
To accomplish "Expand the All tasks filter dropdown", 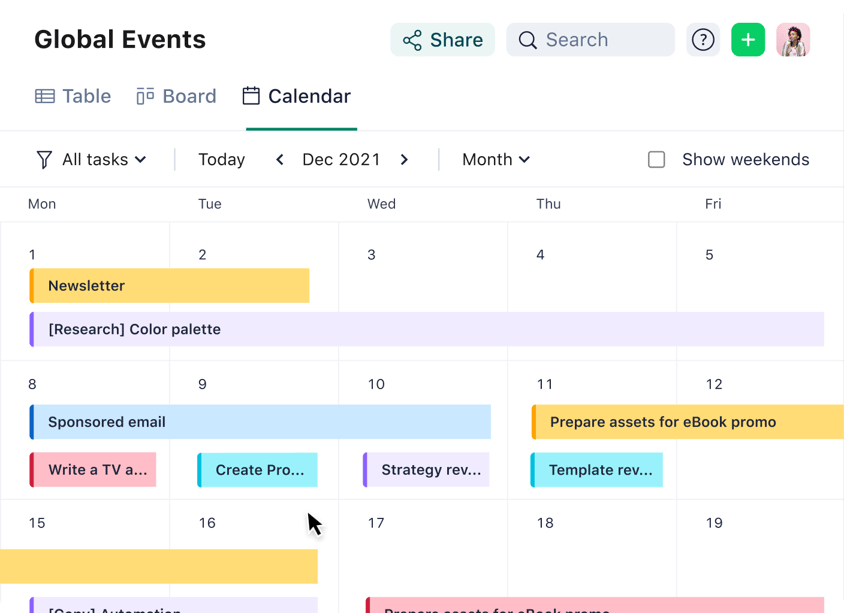I will click(104, 160).
